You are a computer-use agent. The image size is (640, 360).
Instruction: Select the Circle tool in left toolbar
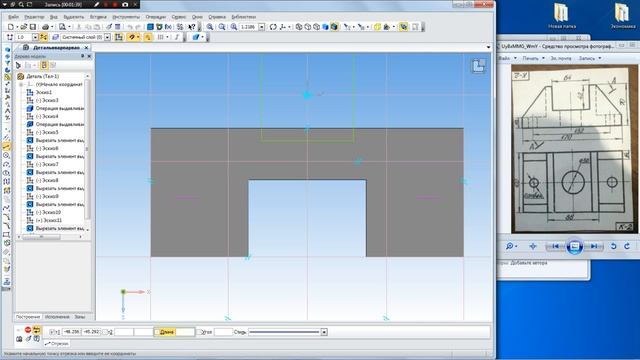pos(7,156)
